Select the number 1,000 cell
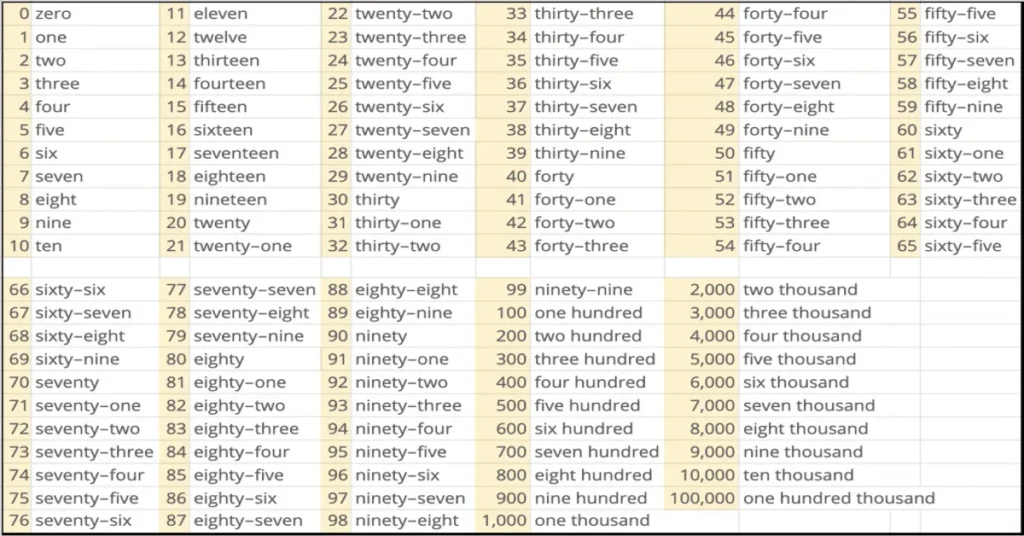The height and width of the screenshot is (536, 1024). point(504,521)
